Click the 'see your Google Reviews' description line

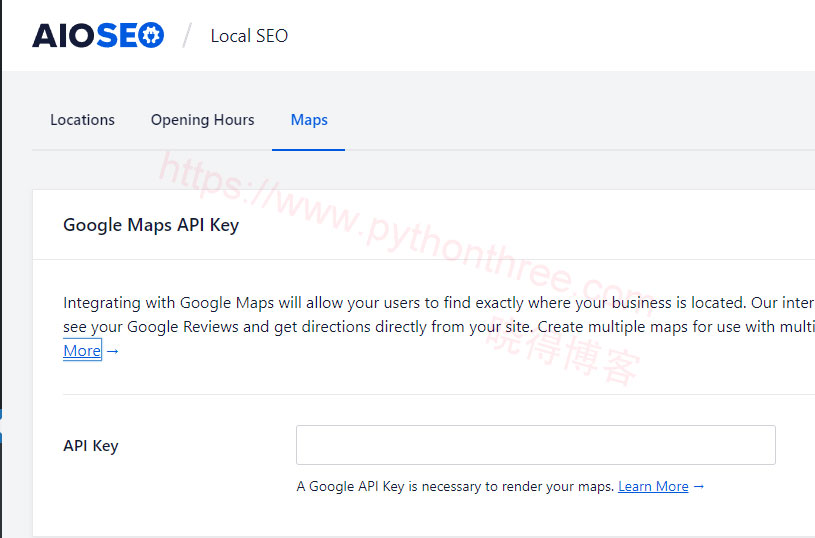click(439, 327)
